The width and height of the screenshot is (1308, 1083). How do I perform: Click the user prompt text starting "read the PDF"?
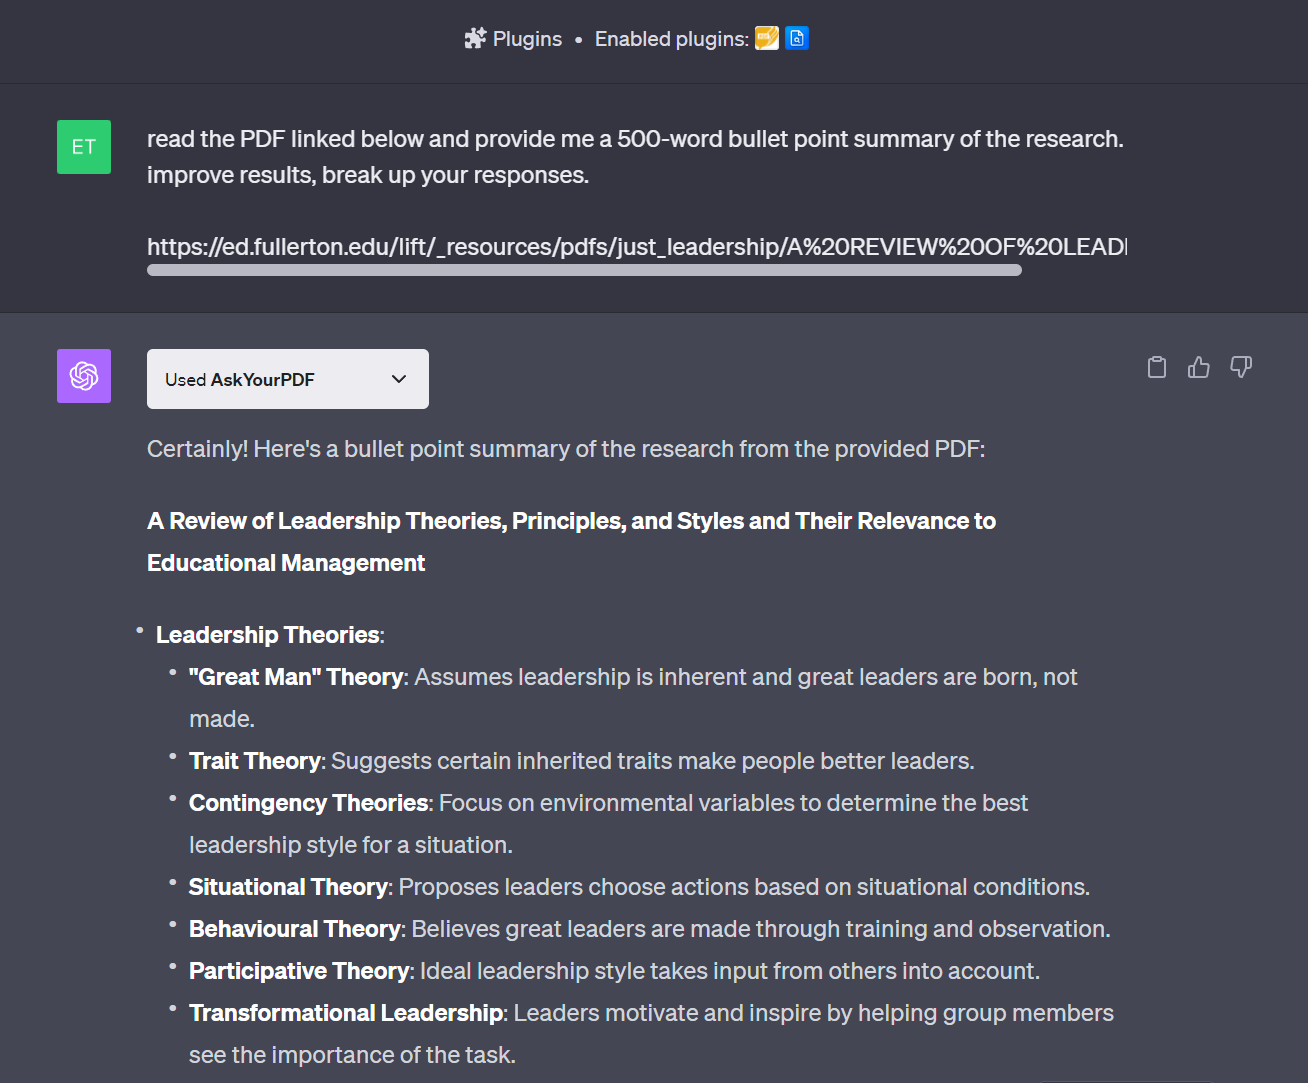tap(635, 157)
